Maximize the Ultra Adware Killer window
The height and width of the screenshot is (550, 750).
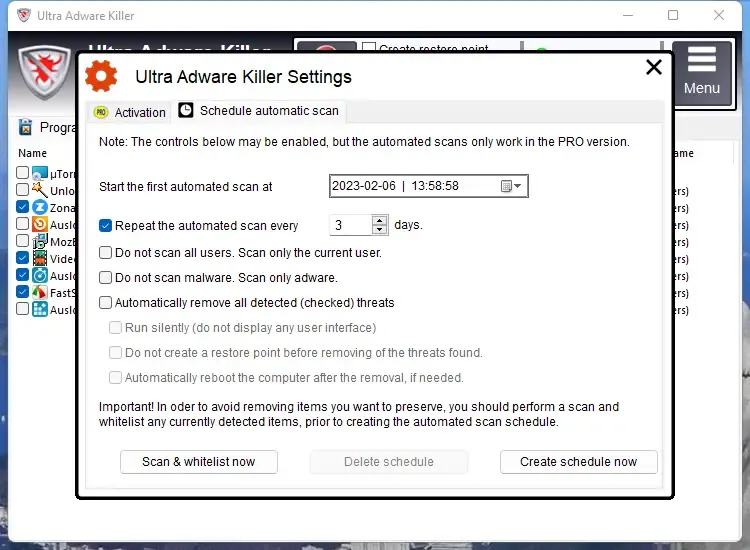click(673, 15)
